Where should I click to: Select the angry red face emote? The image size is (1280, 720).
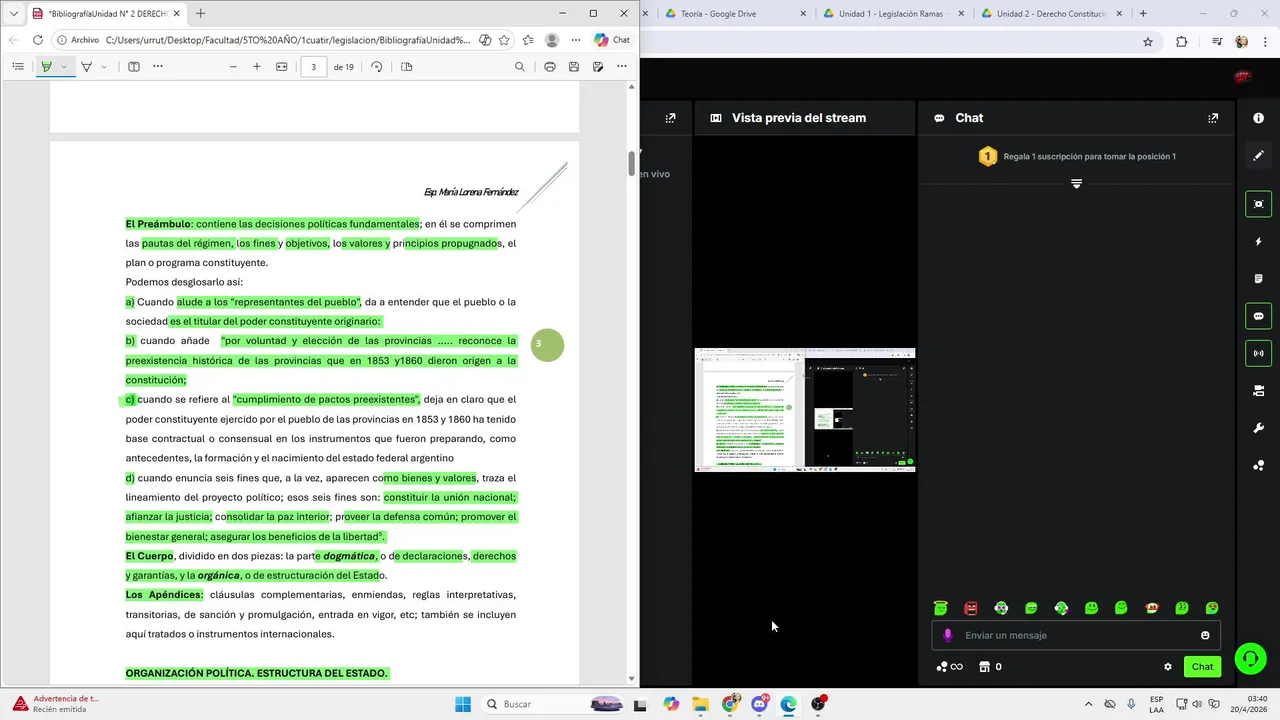coord(971,608)
